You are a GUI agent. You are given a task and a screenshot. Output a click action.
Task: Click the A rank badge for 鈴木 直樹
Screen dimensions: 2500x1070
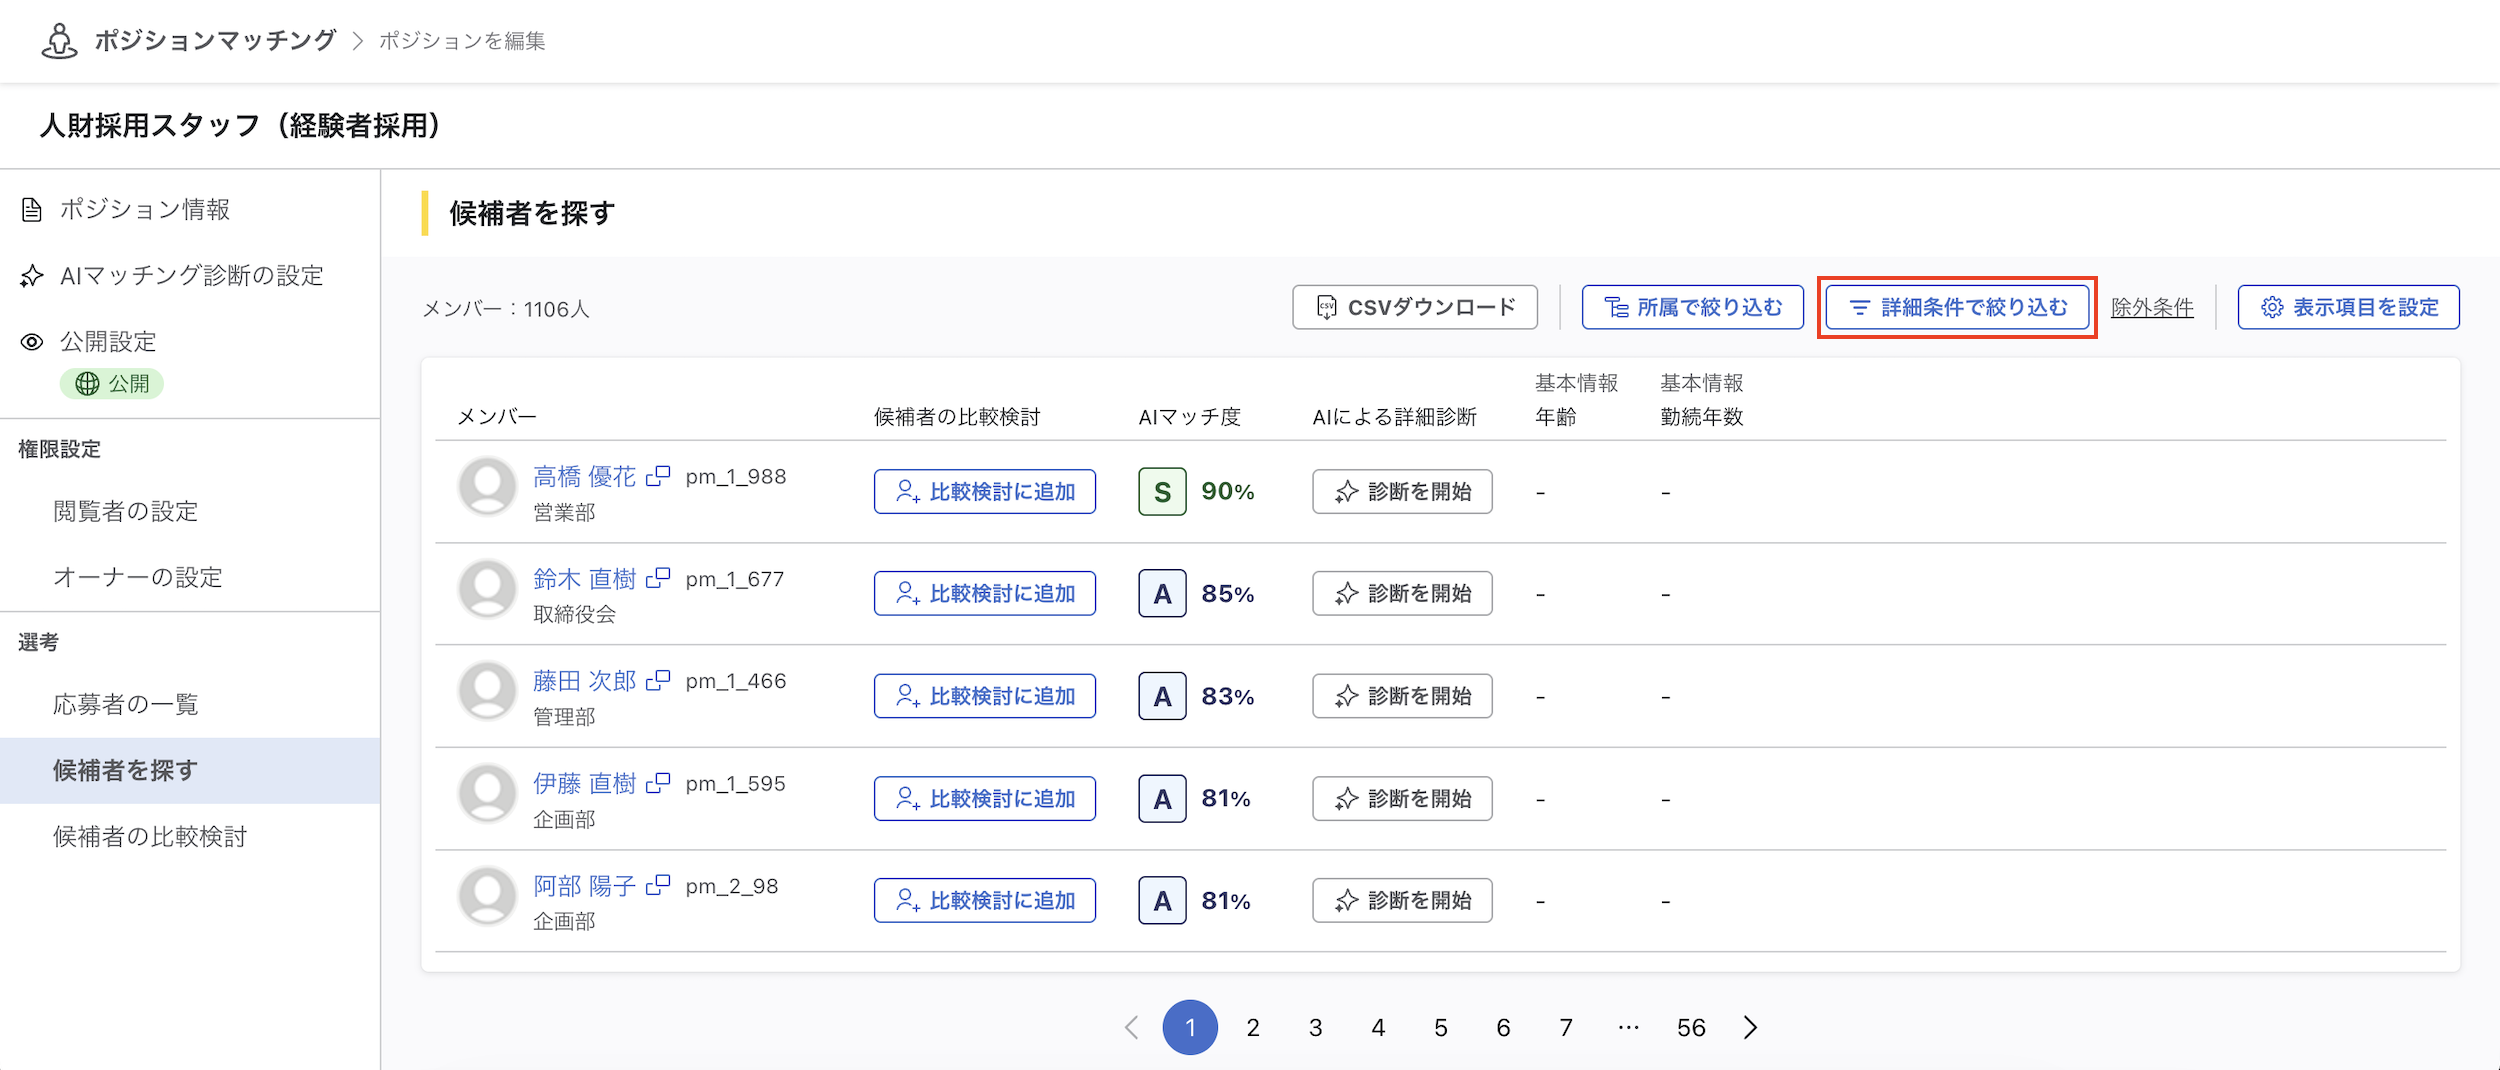1162,593
